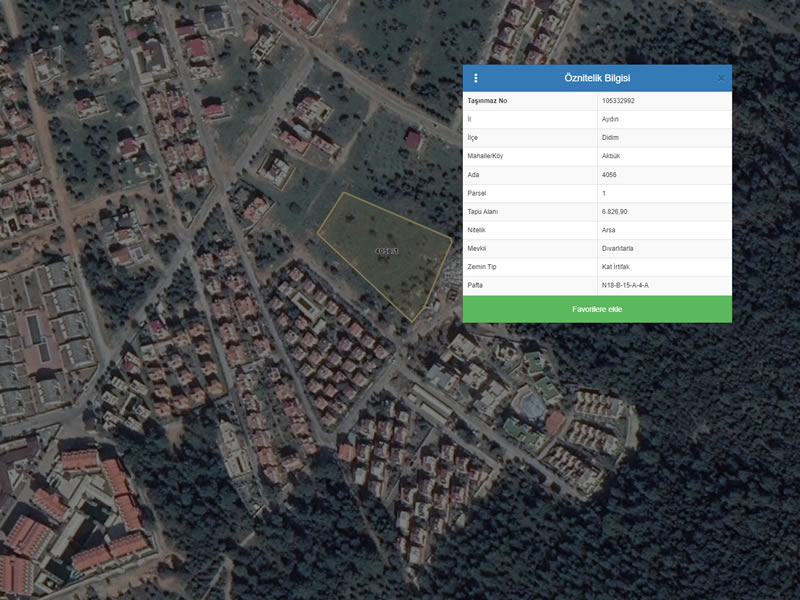This screenshot has height=600, width=800.
Task: Select the Tapu Alanı value 6.826,90
Action: pos(615,212)
